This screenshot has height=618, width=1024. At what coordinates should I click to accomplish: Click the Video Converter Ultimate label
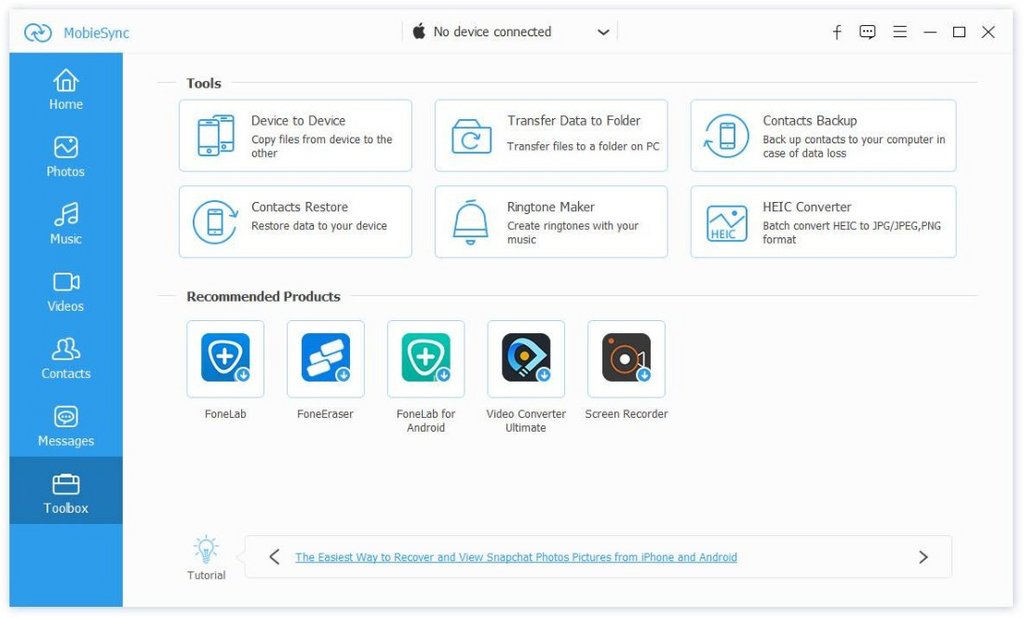click(526, 421)
